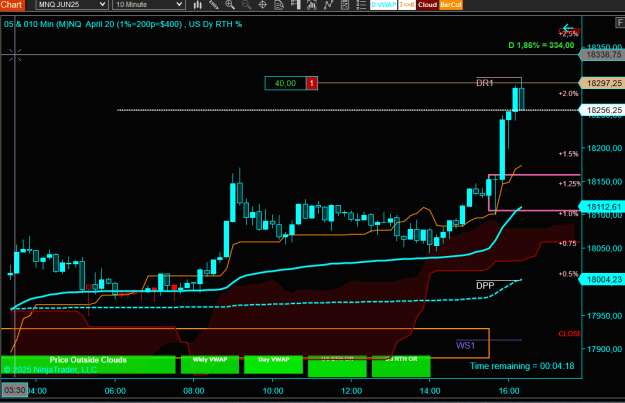Image resolution: width=625 pixels, height=403 pixels.
Task: Click the chart title 05 & 010 Min text
Action: 123,24
